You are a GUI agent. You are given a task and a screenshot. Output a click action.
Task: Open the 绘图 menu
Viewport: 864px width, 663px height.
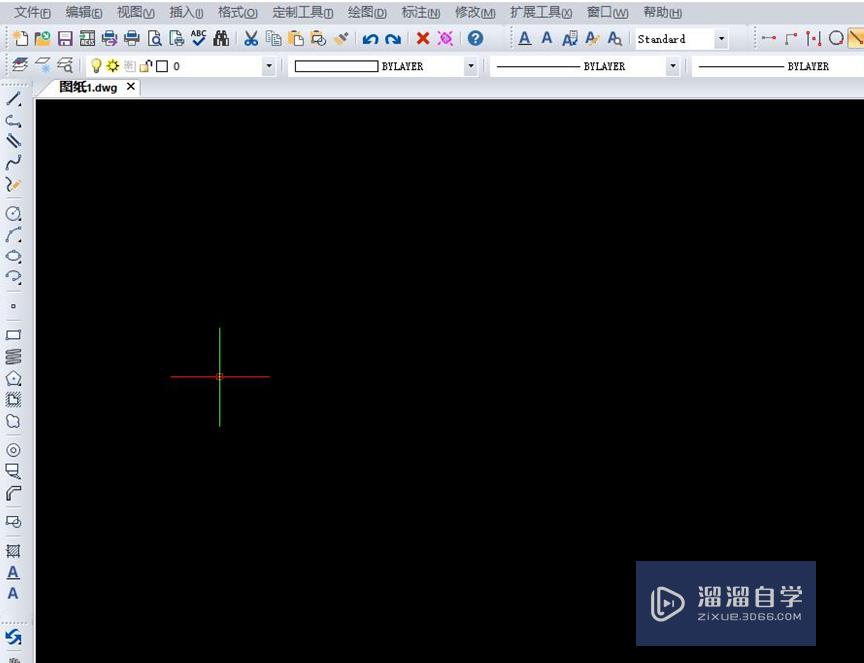[366, 12]
